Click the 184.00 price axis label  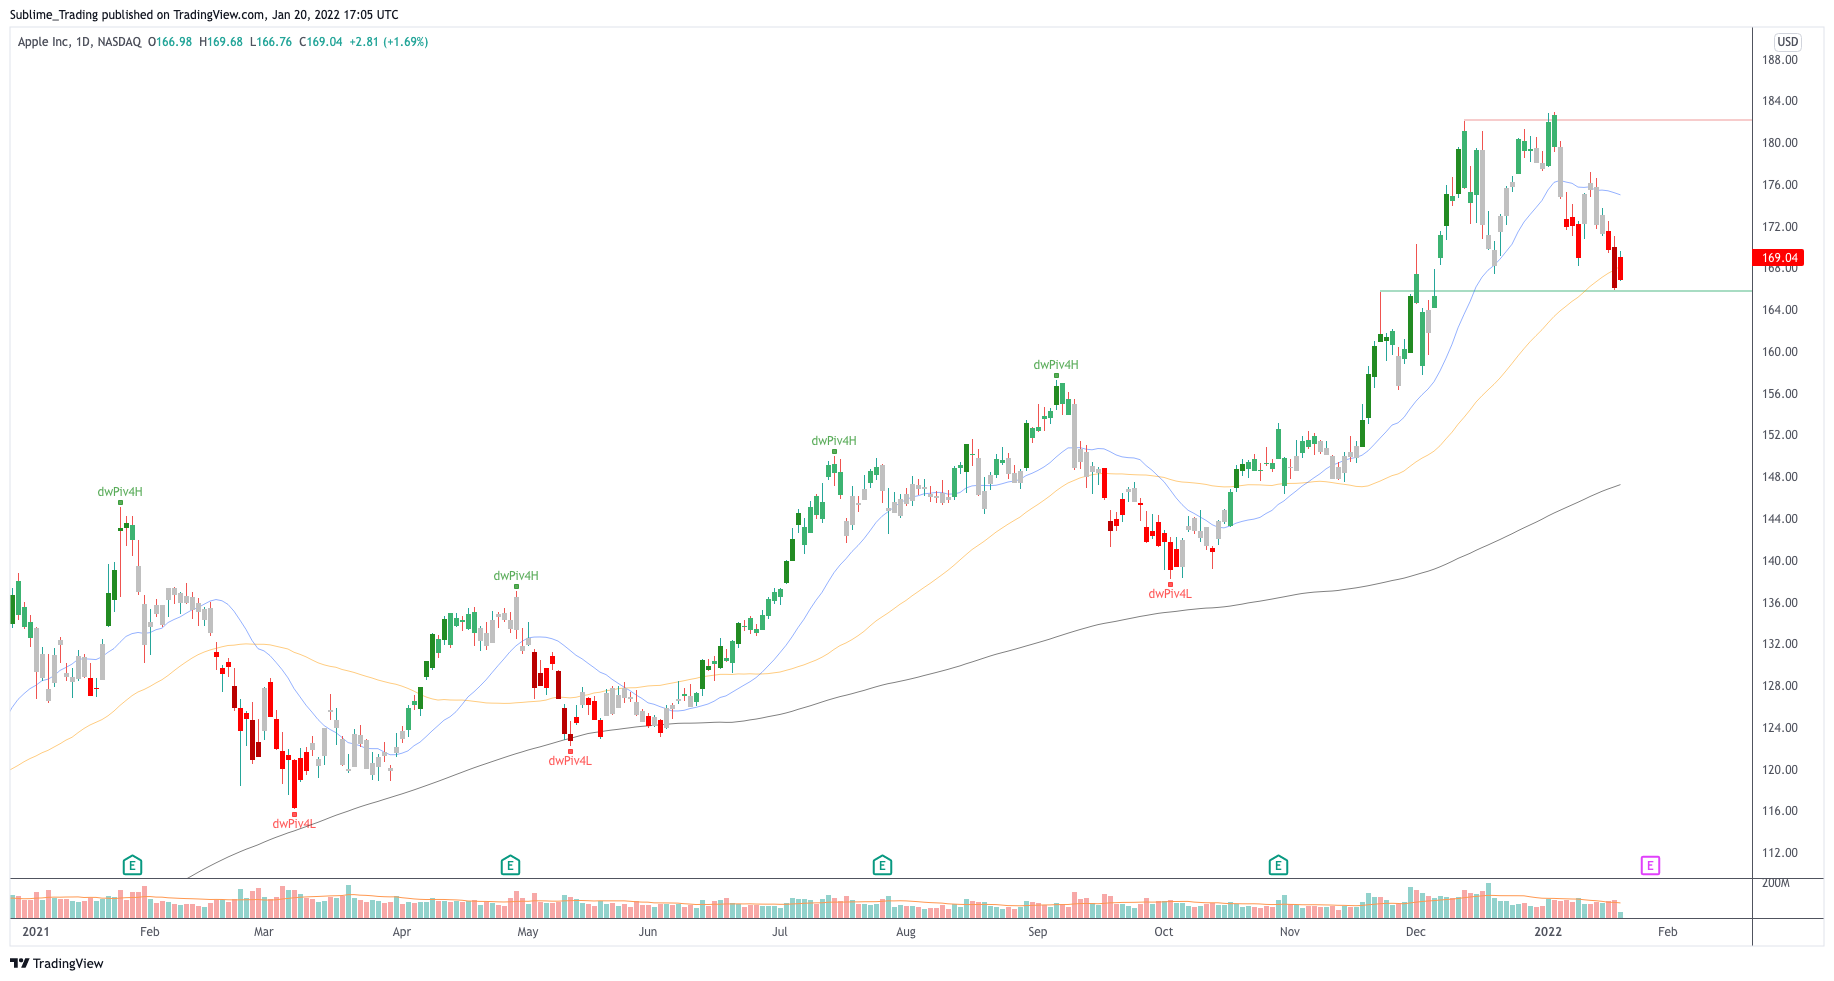1779,101
